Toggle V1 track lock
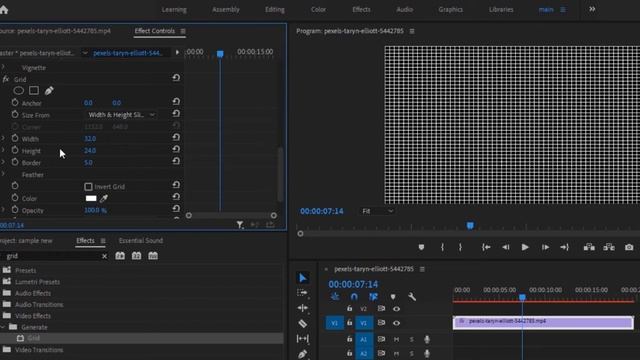This screenshot has width=640, height=360. coord(349,322)
